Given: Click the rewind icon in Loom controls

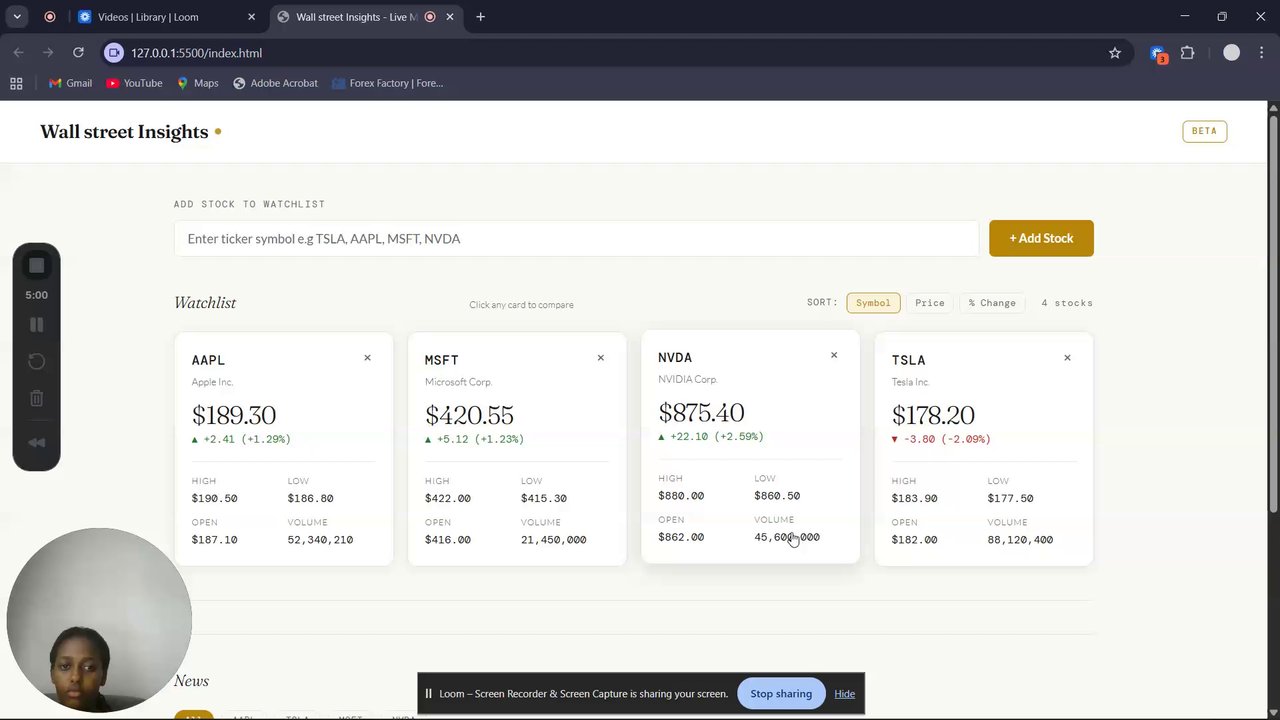Looking at the screenshot, I should [36, 443].
